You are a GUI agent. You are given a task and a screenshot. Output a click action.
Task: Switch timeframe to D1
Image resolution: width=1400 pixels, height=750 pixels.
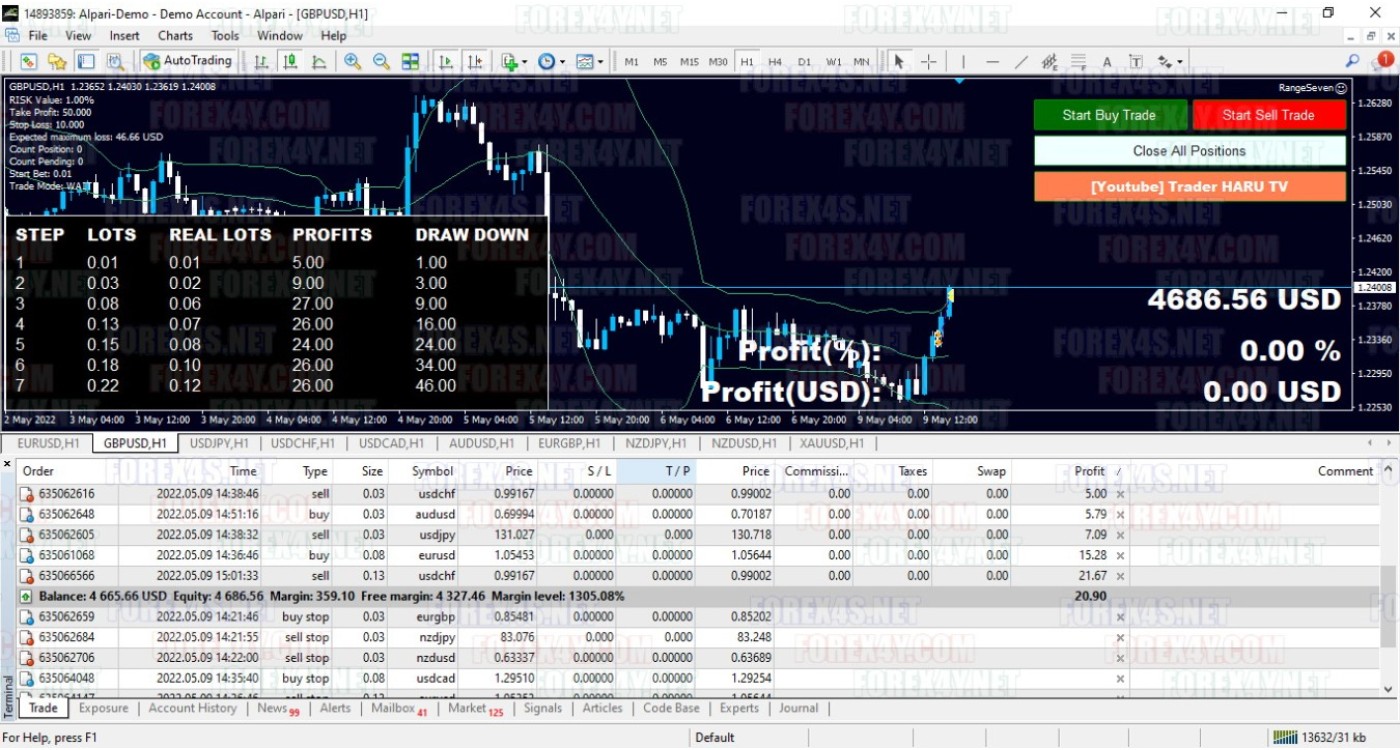tap(804, 62)
